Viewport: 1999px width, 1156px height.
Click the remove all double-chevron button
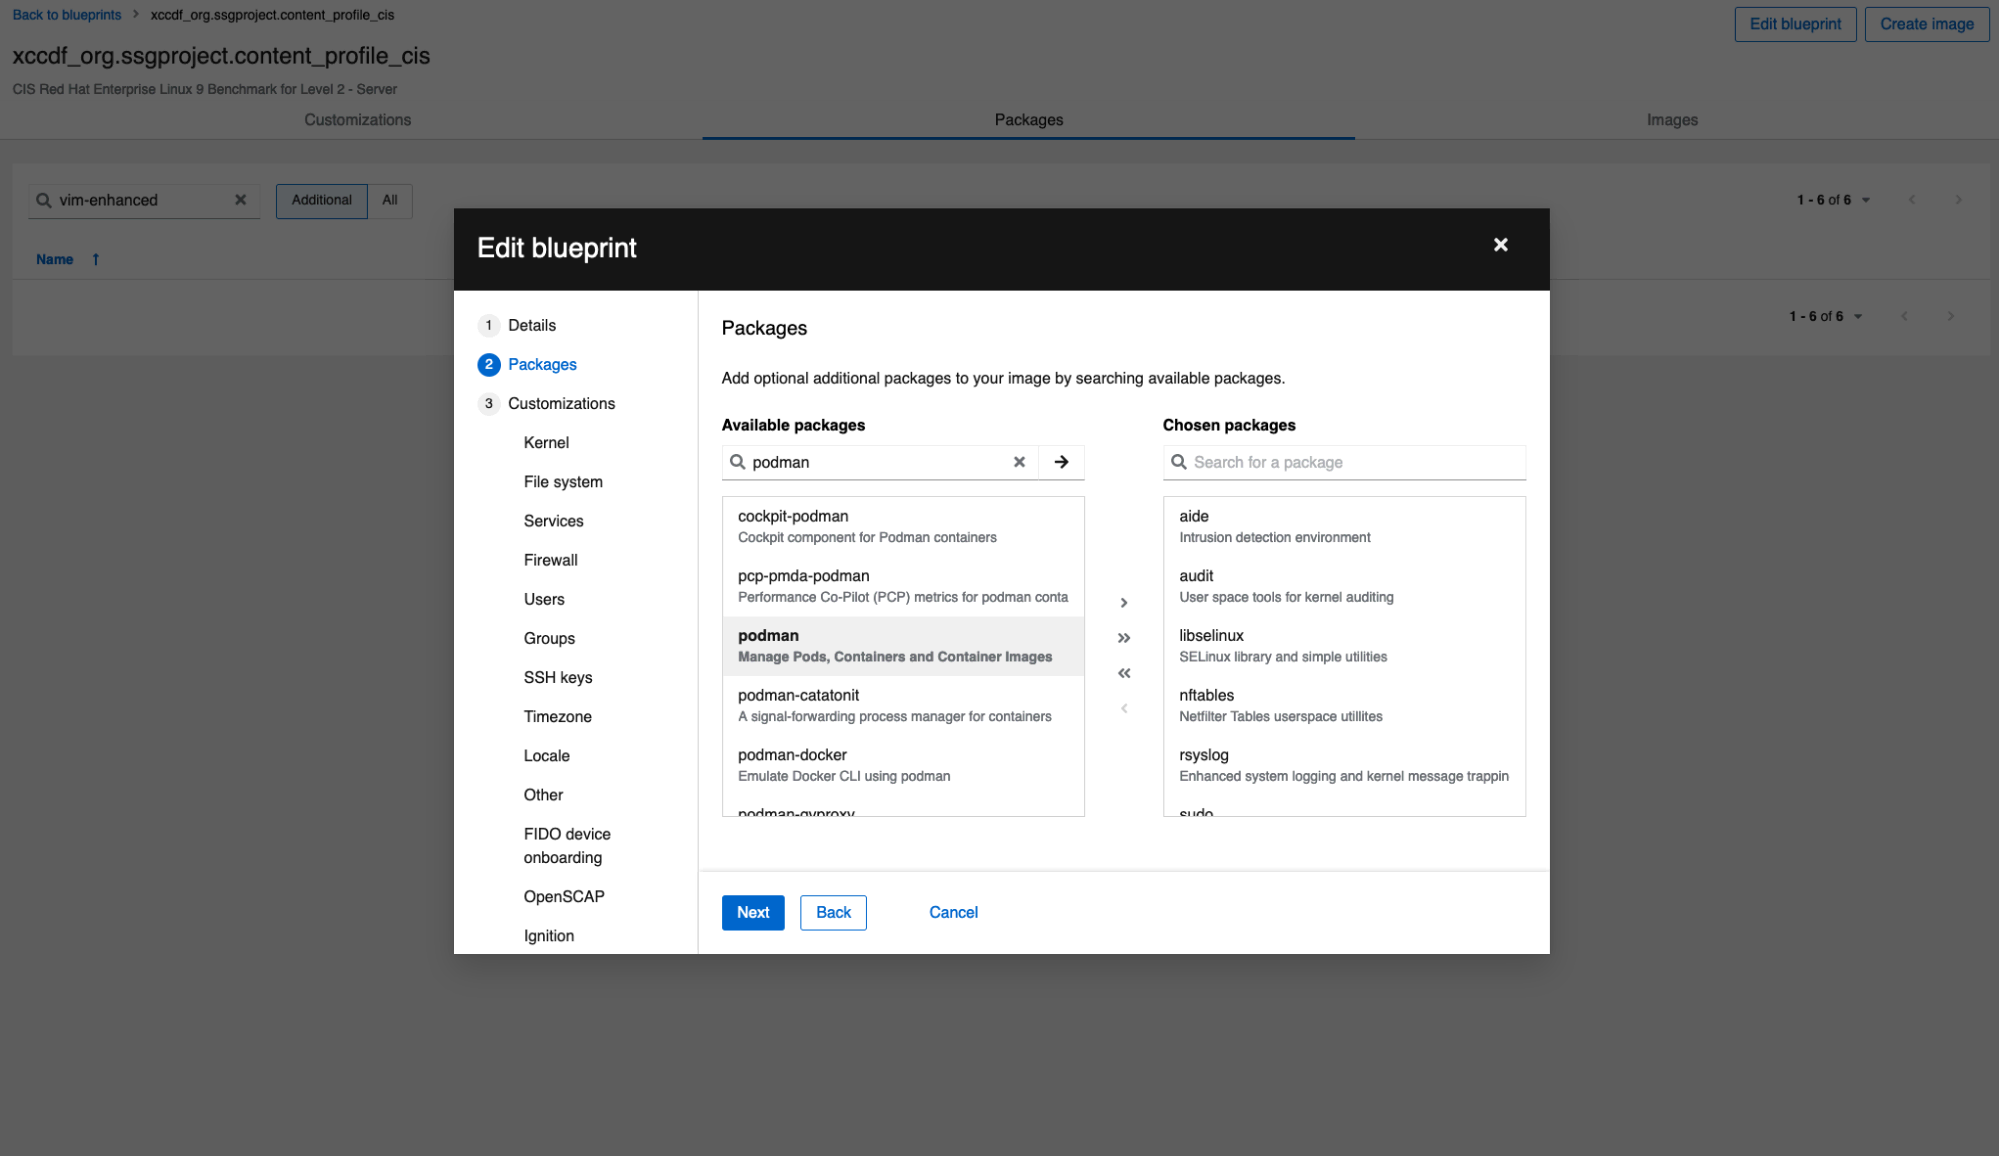coord(1123,673)
